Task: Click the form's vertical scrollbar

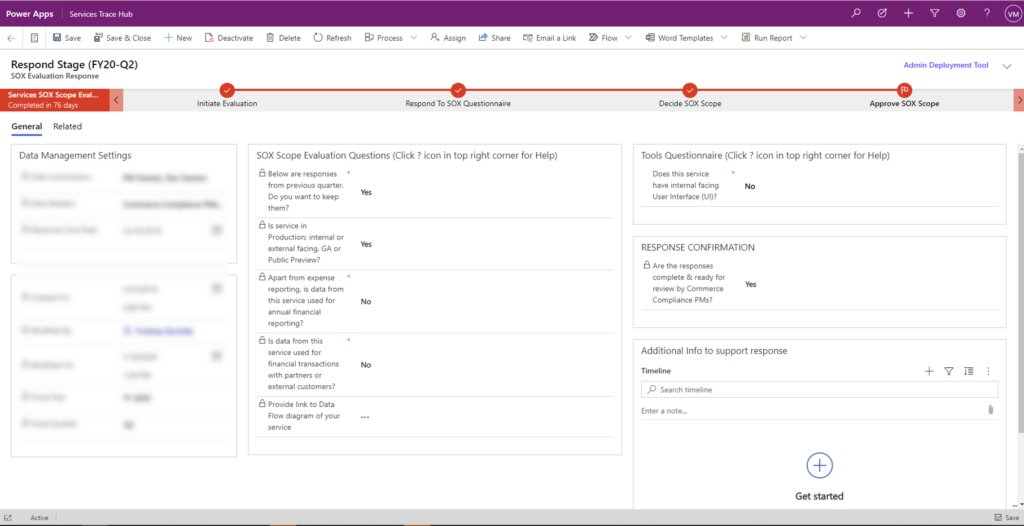Action: [1021, 293]
